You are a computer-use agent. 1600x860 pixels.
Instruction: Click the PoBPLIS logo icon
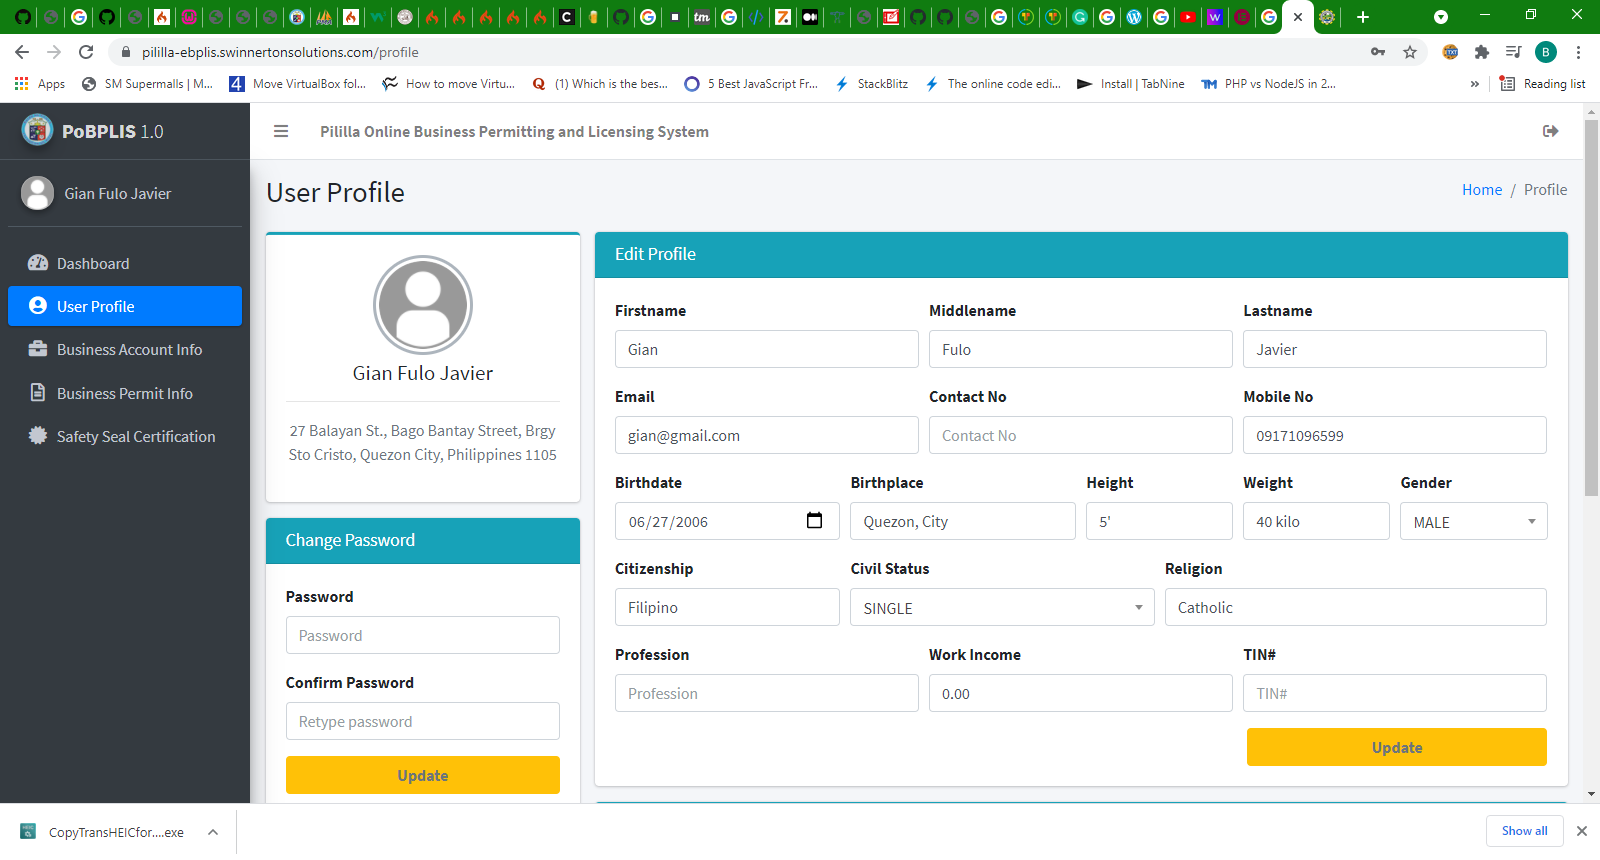(x=37, y=130)
